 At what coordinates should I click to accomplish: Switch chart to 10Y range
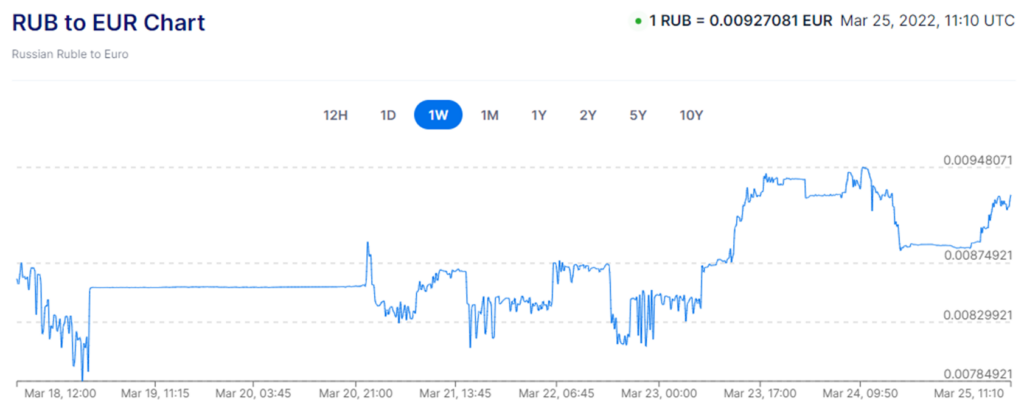[x=691, y=116]
